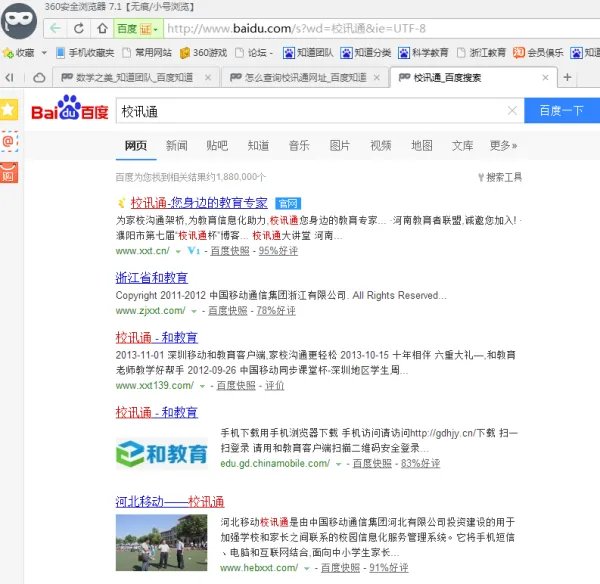This screenshot has height=584, width=600.
Task: Select the 图片 search tab
Action: 340,145
